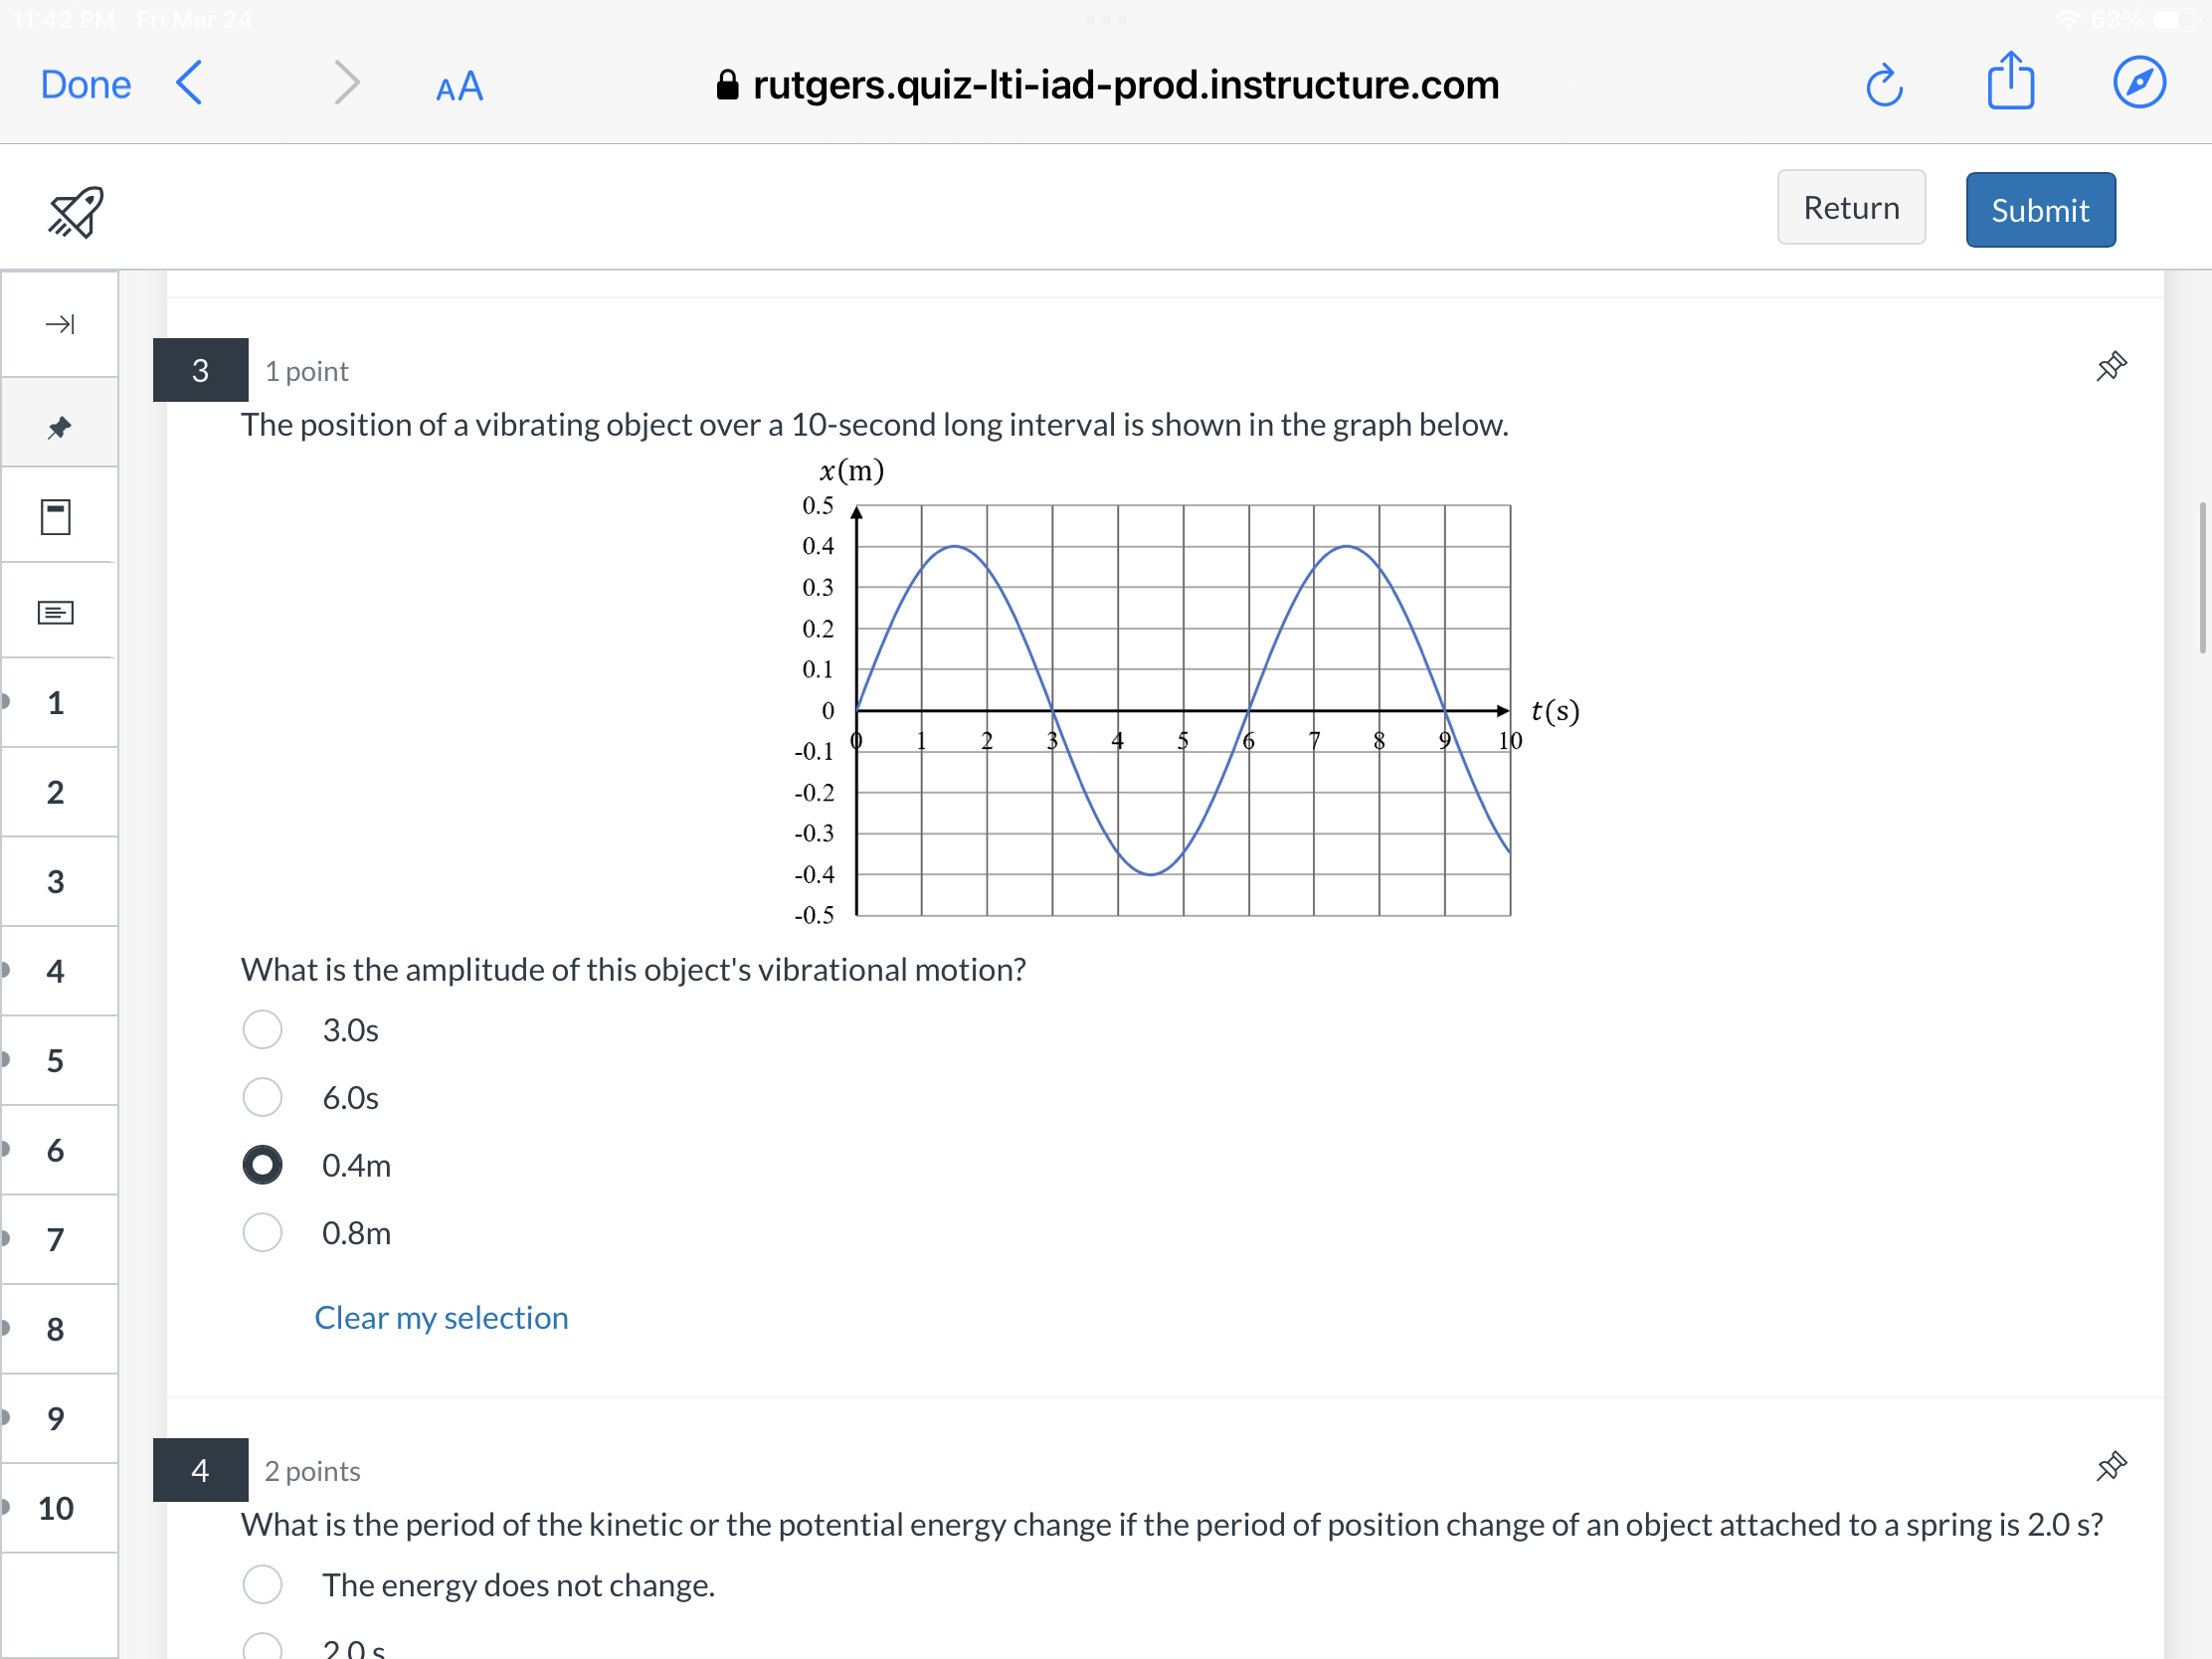Select the 3.0s answer option
The height and width of the screenshot is (1659, 2212).
pyautogui.click(x=262, y=1029)
